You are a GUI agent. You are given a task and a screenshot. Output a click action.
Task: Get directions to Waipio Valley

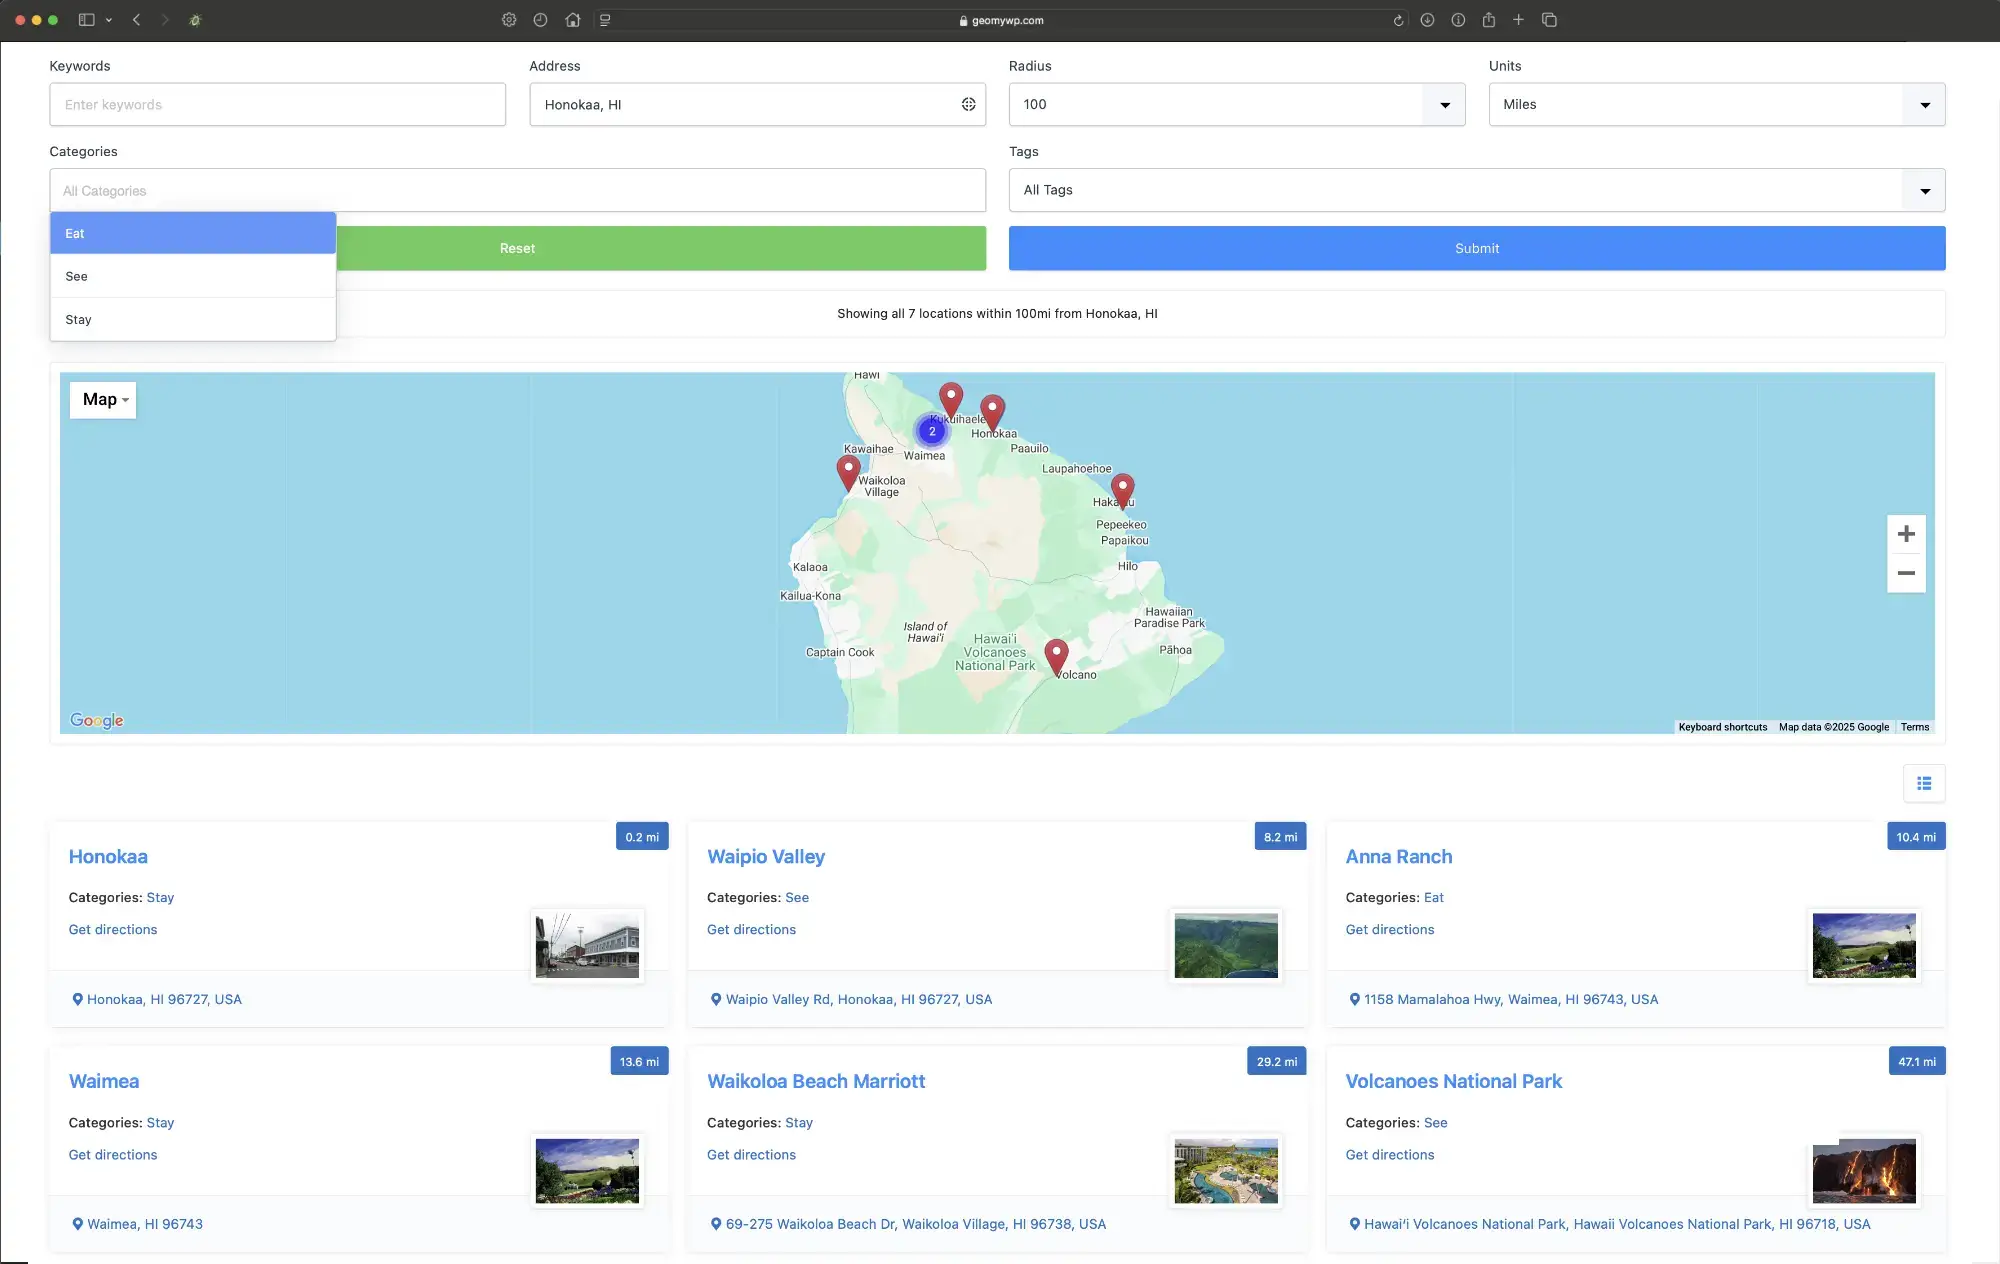pyautogui.click(x=751, y=929)
